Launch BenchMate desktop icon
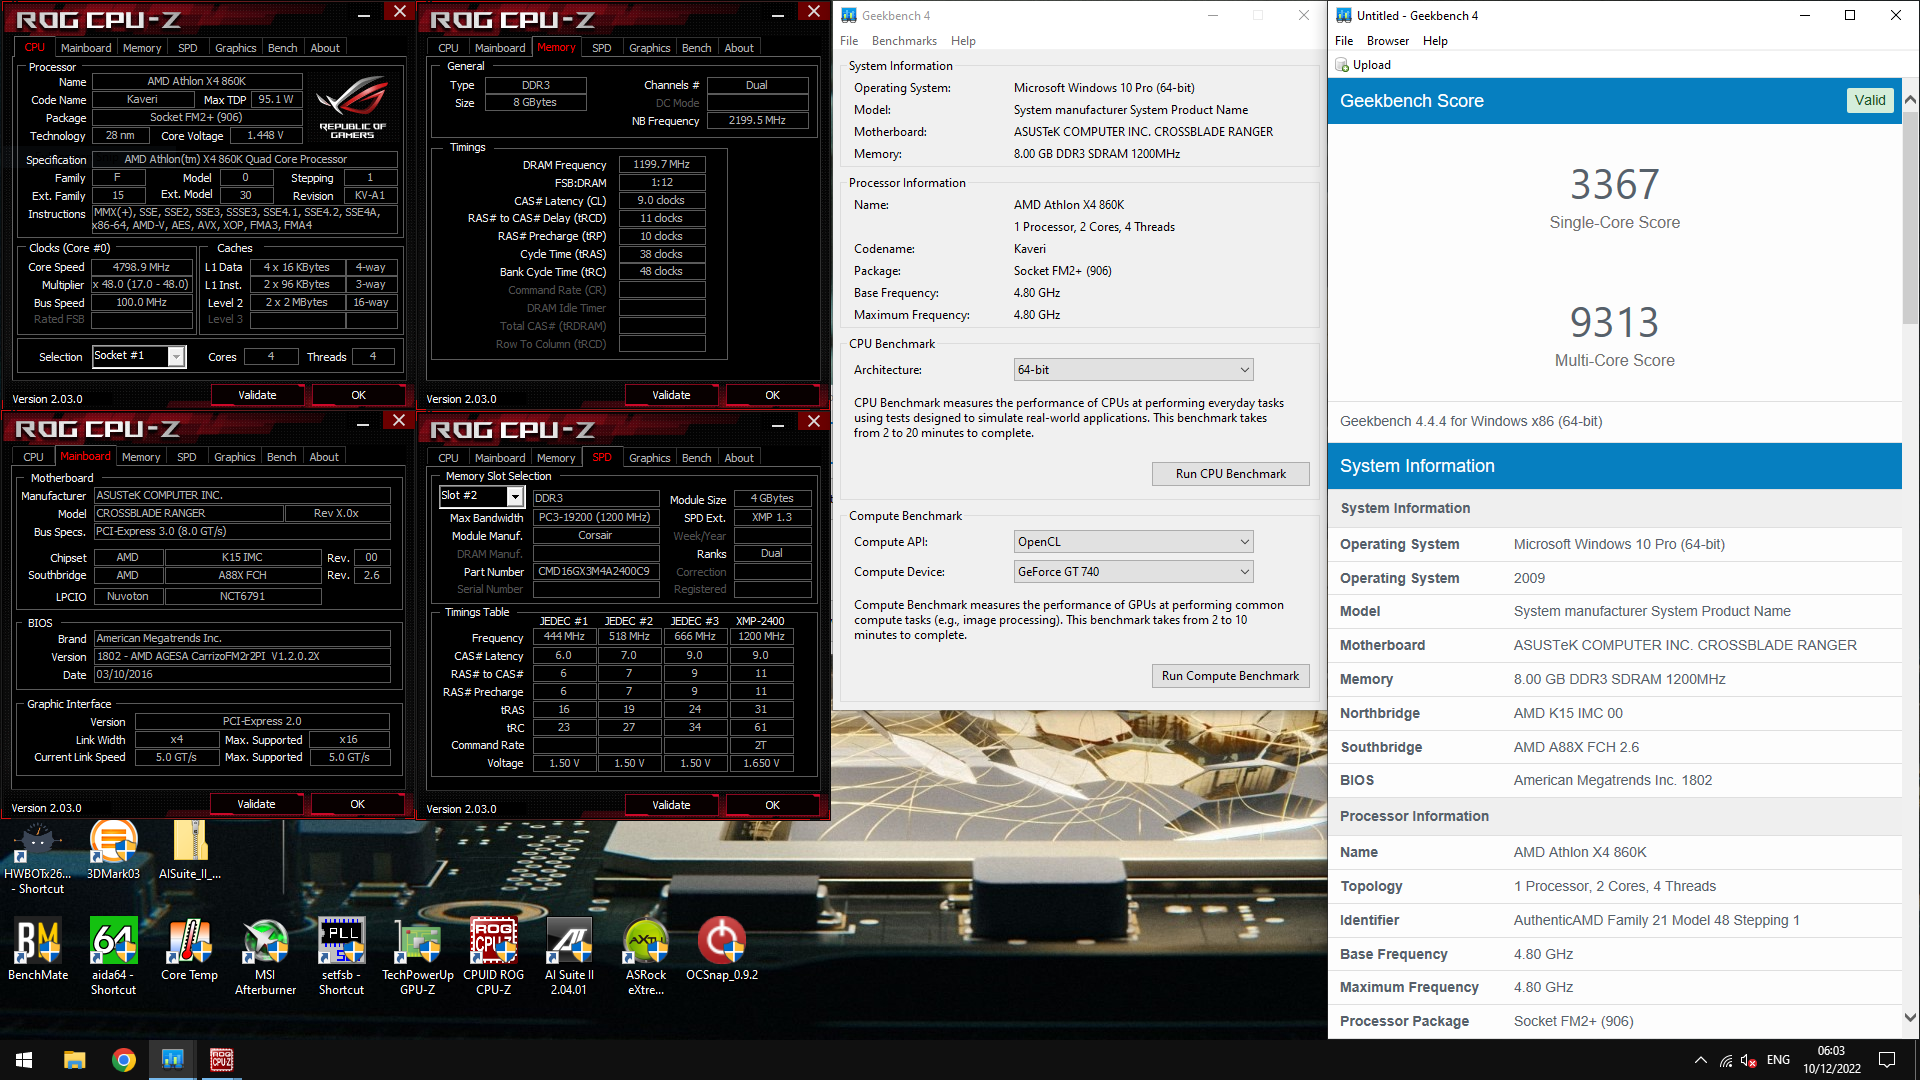 click(38, 949)
